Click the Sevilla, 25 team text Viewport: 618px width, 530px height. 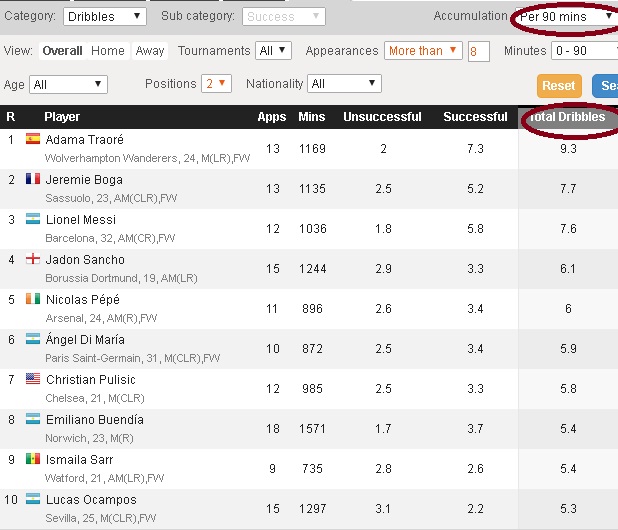[x=71, y=518]
